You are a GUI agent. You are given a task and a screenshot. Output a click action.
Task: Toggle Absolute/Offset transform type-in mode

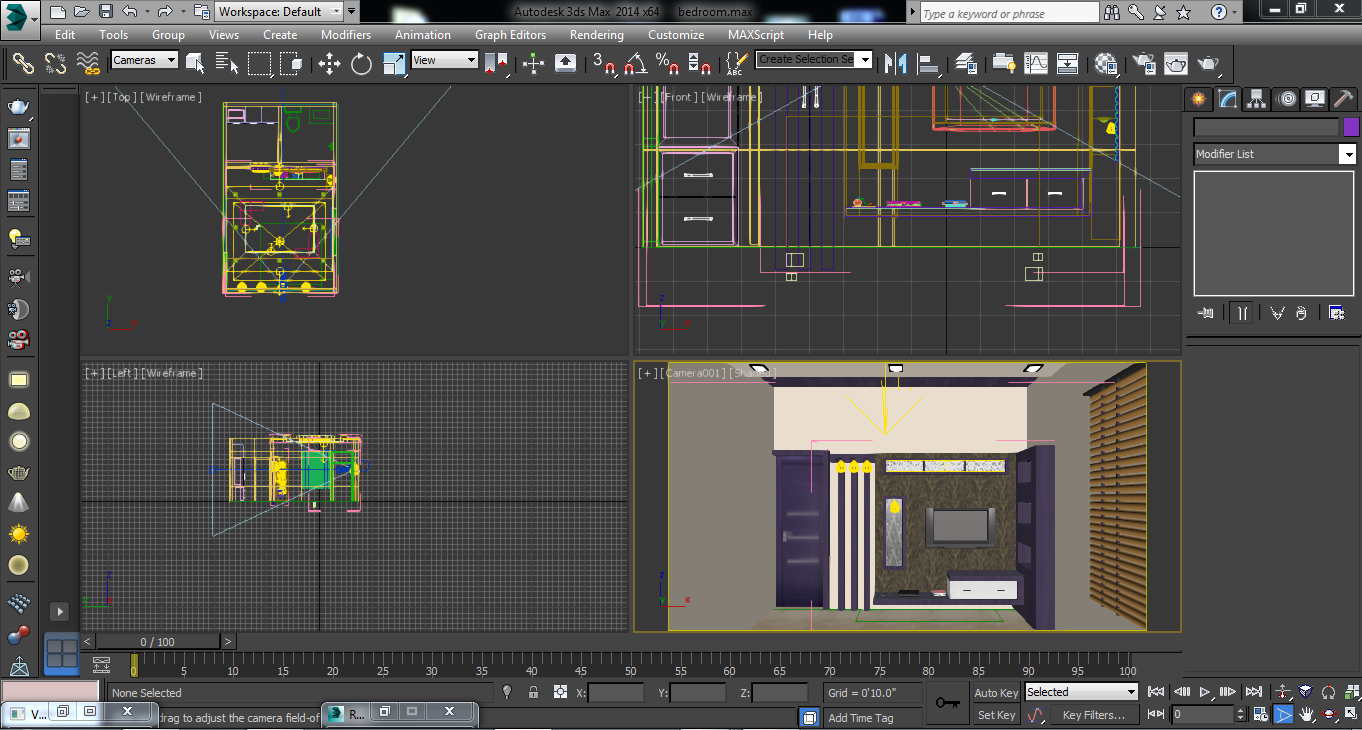pyautogui.click(x=560, y=692)
